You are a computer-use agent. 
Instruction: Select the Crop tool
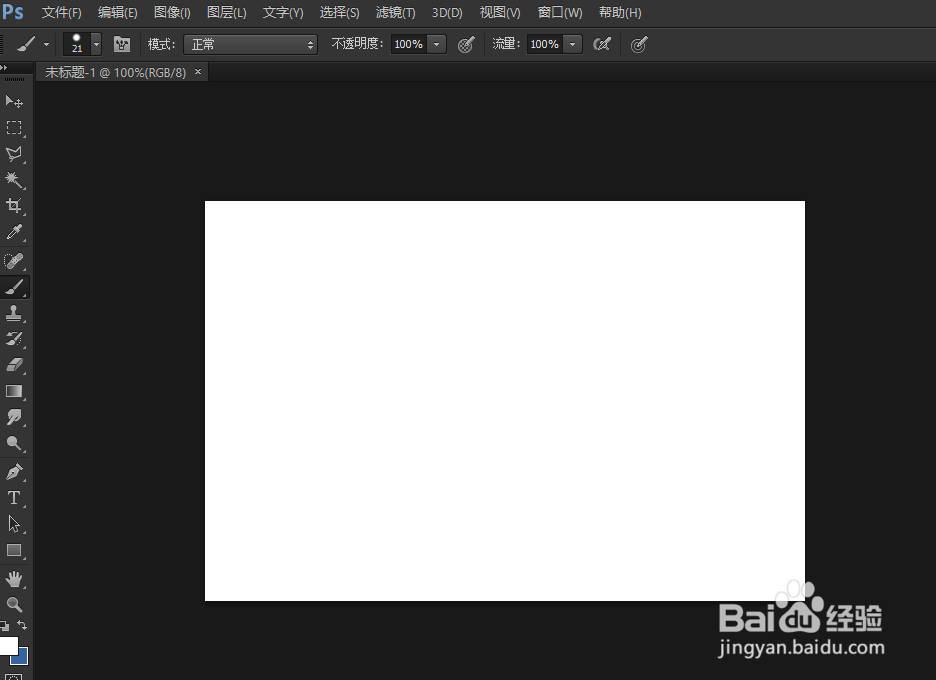14,206
